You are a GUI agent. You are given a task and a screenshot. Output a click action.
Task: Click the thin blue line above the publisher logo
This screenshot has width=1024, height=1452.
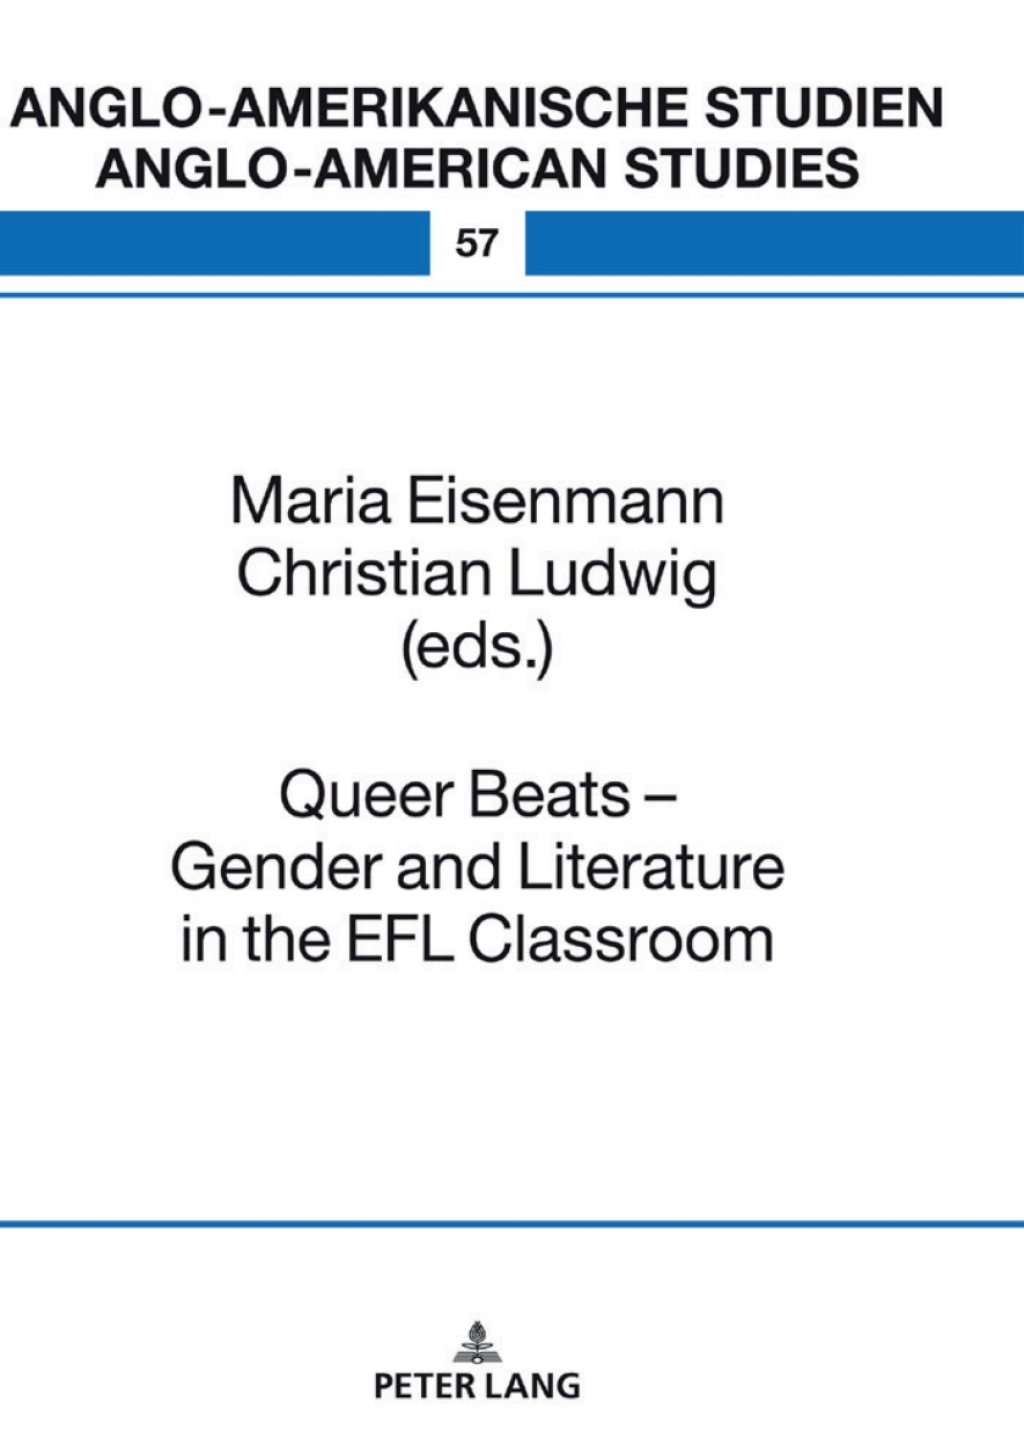click(512, 1223)
